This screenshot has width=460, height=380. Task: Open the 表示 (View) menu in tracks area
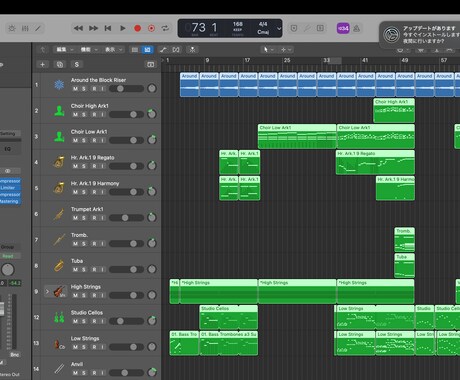pos(113,50)
